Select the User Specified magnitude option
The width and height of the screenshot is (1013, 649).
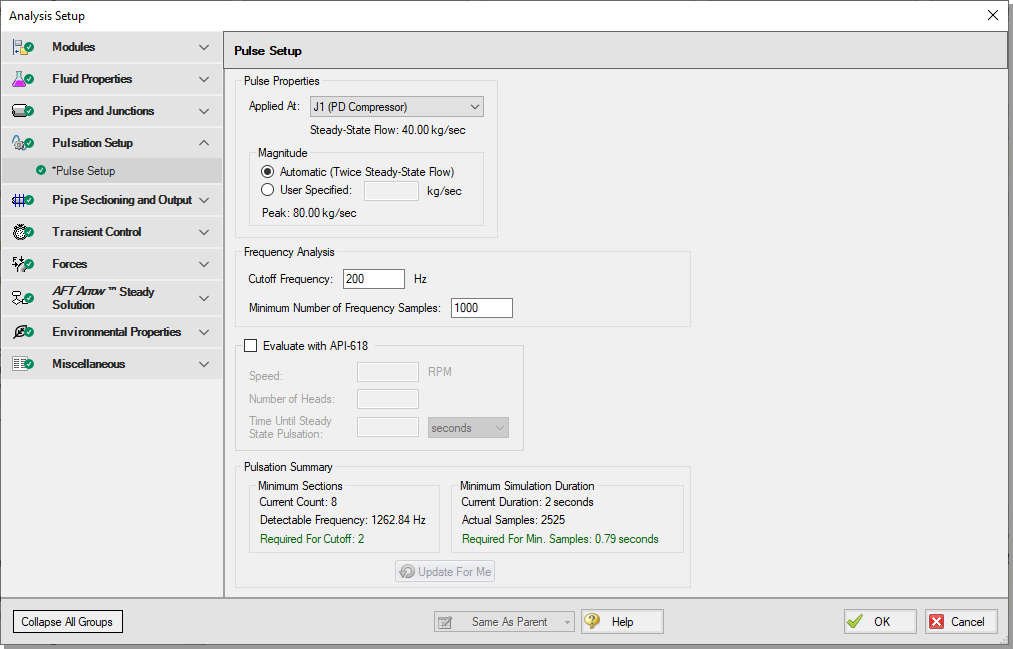click(267, 190)
